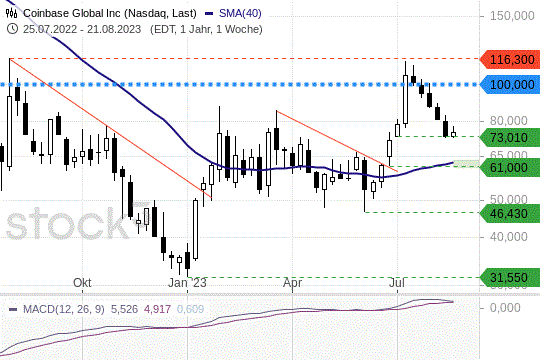
Task: Select the green 46,430 price marker
Action: tap(510, 214)
